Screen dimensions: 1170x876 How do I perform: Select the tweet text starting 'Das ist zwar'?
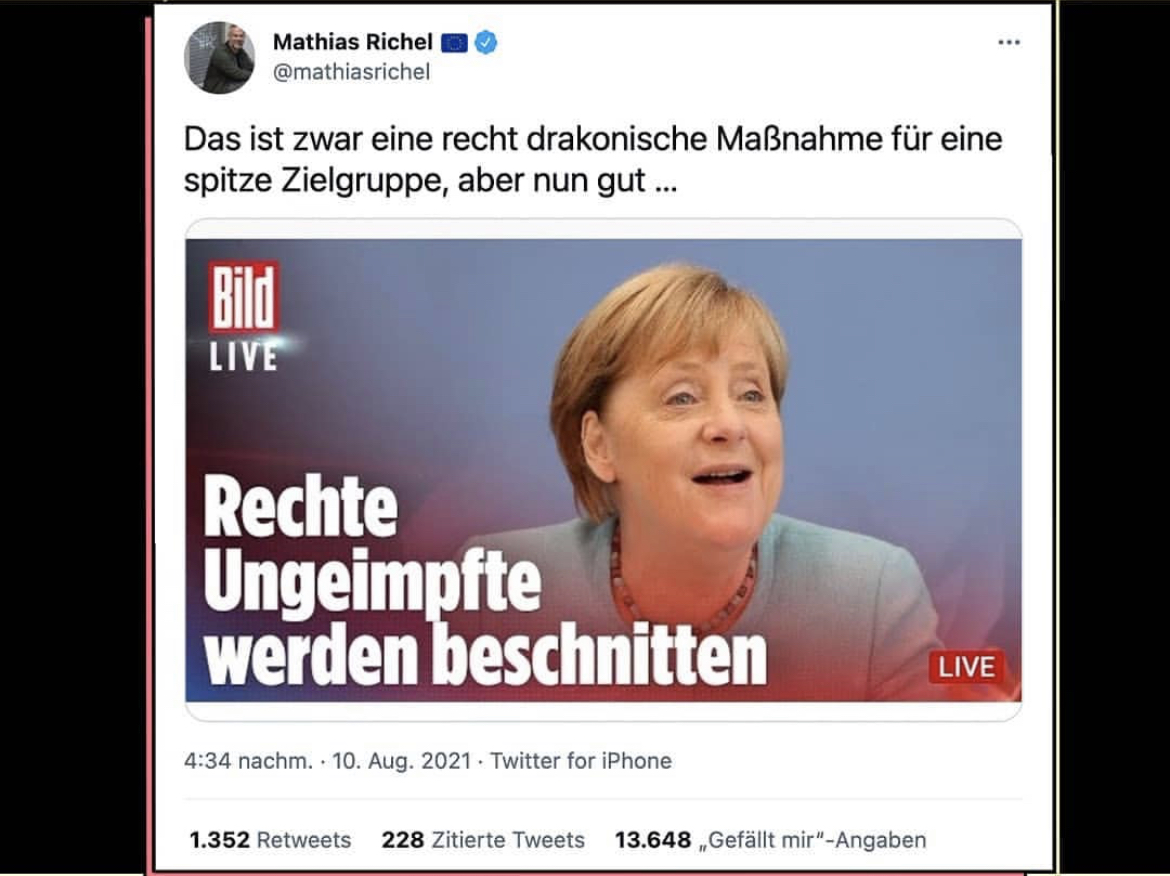(592, 160)
